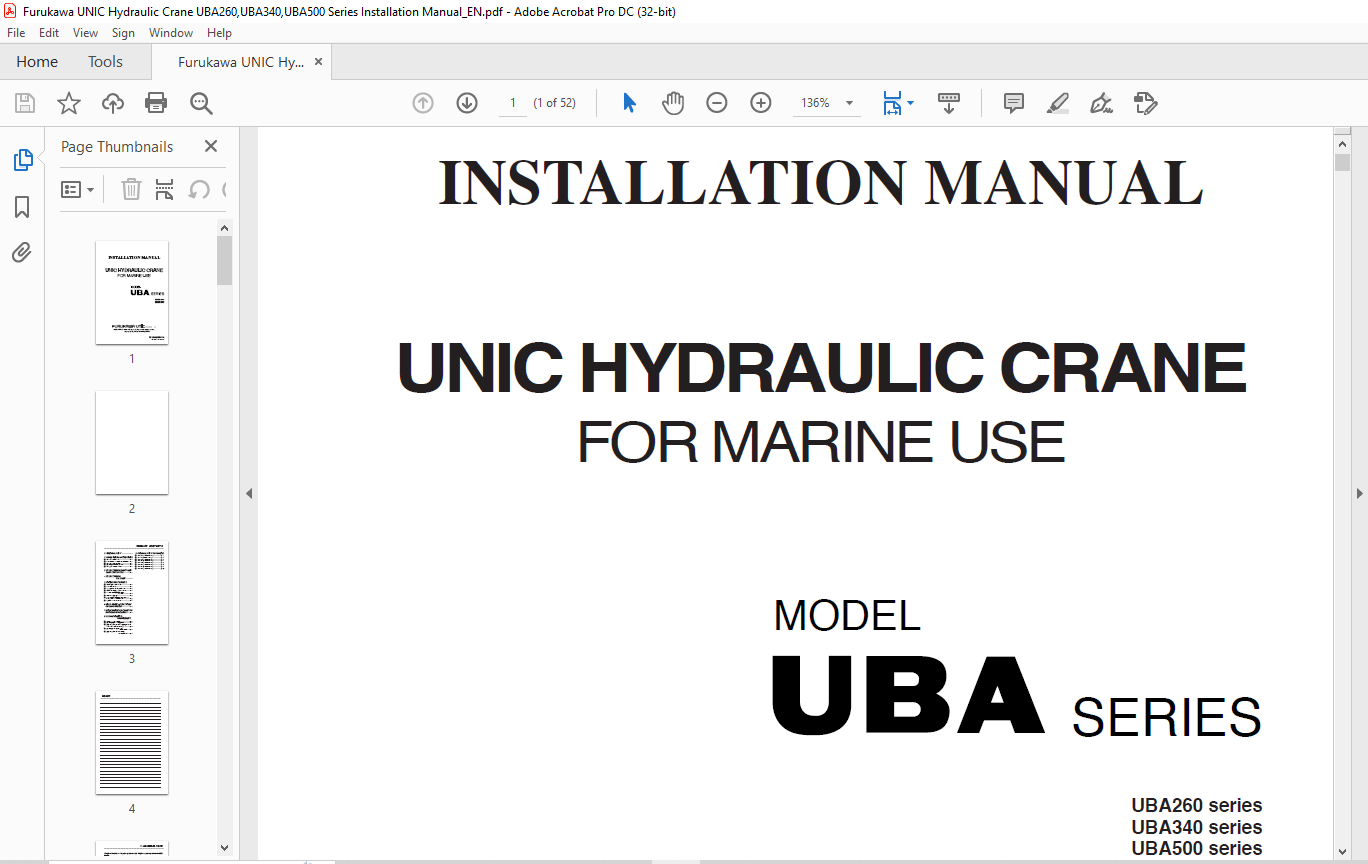
Task: Open the Window menu
Action: (x=171, y=33)
